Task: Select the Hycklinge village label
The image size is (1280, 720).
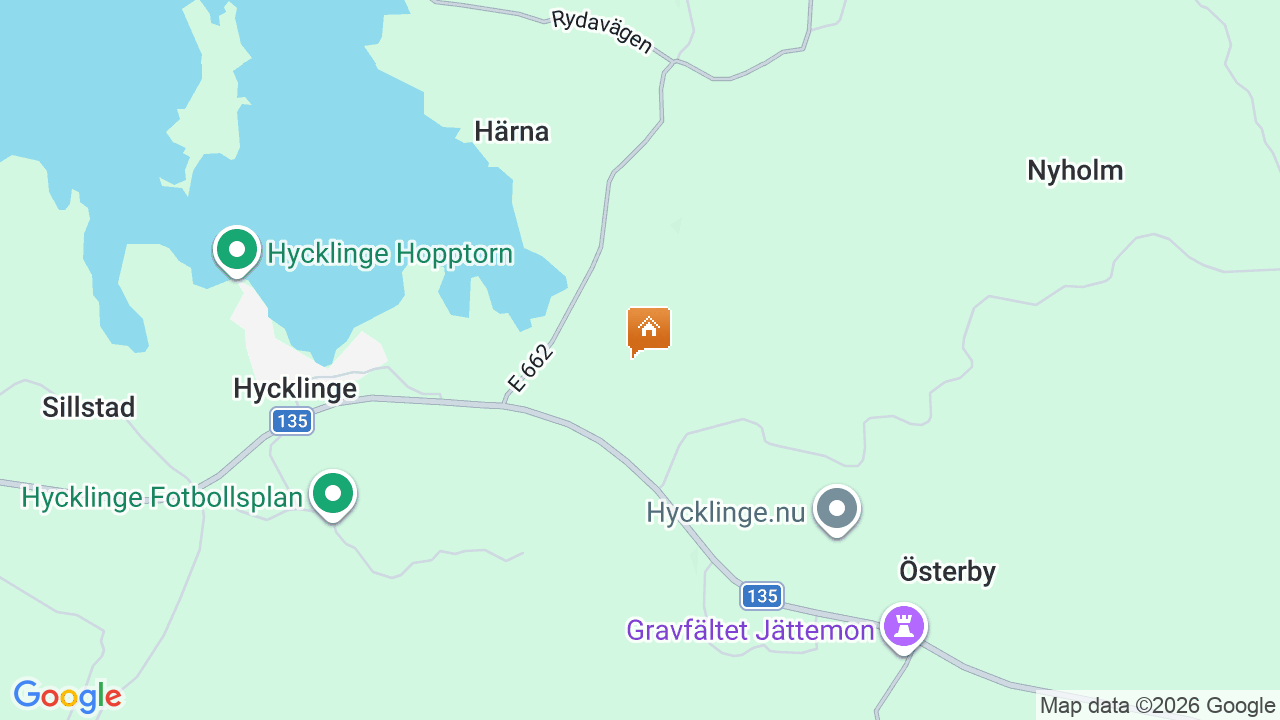Action: pos(295,389)
